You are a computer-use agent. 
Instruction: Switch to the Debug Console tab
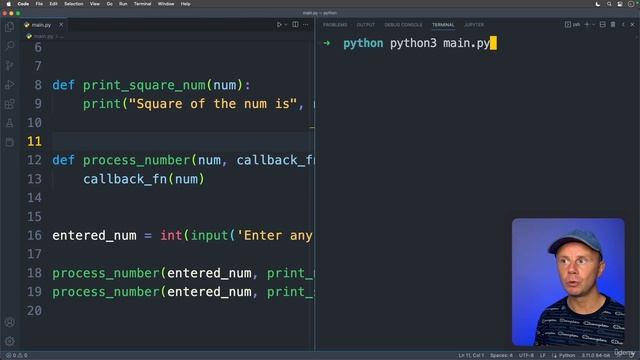point(403,25)
